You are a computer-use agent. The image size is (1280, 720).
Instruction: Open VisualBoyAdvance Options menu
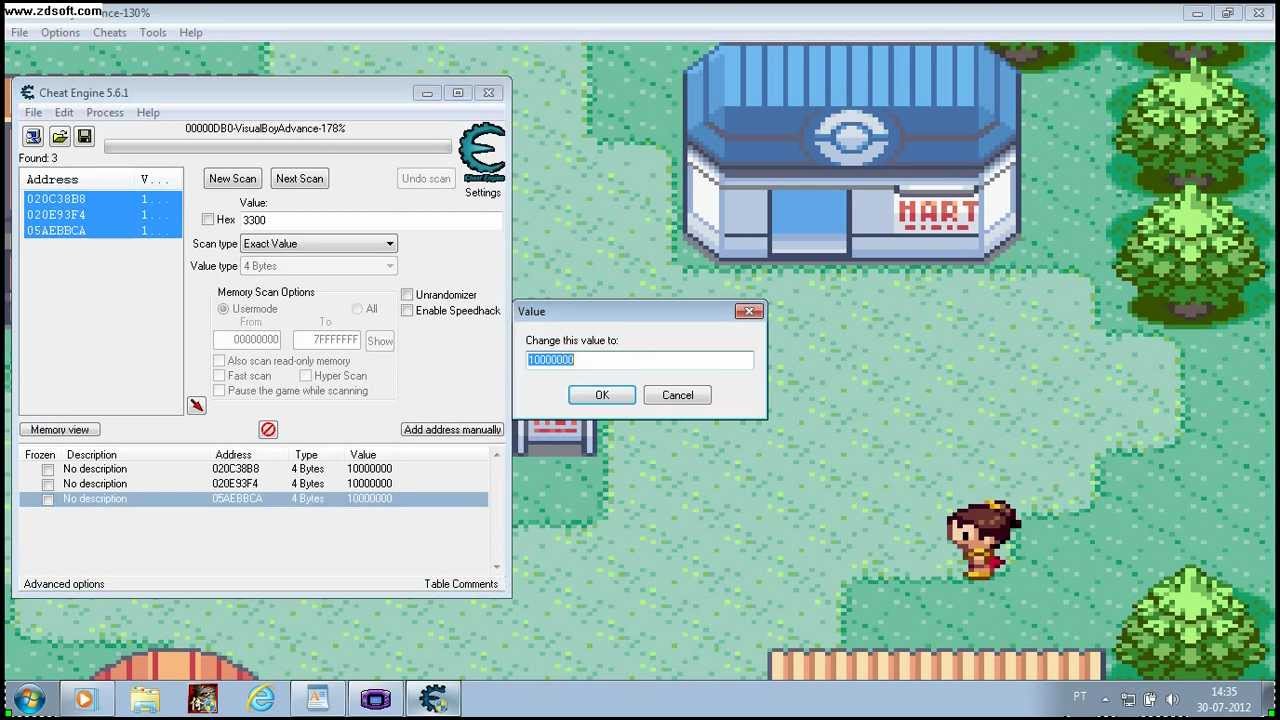click(60, 32)
